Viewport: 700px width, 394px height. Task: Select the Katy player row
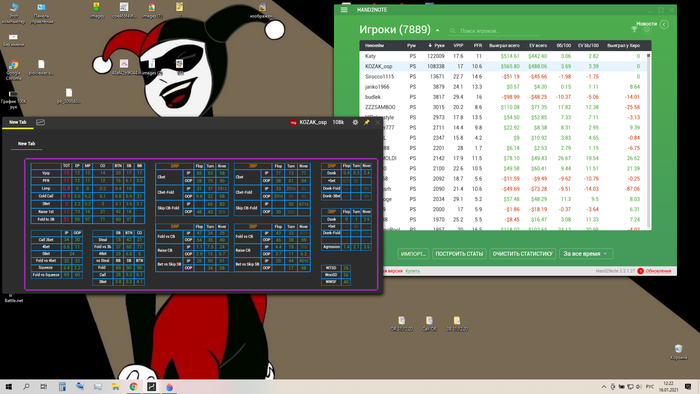(x=503, y=56)
